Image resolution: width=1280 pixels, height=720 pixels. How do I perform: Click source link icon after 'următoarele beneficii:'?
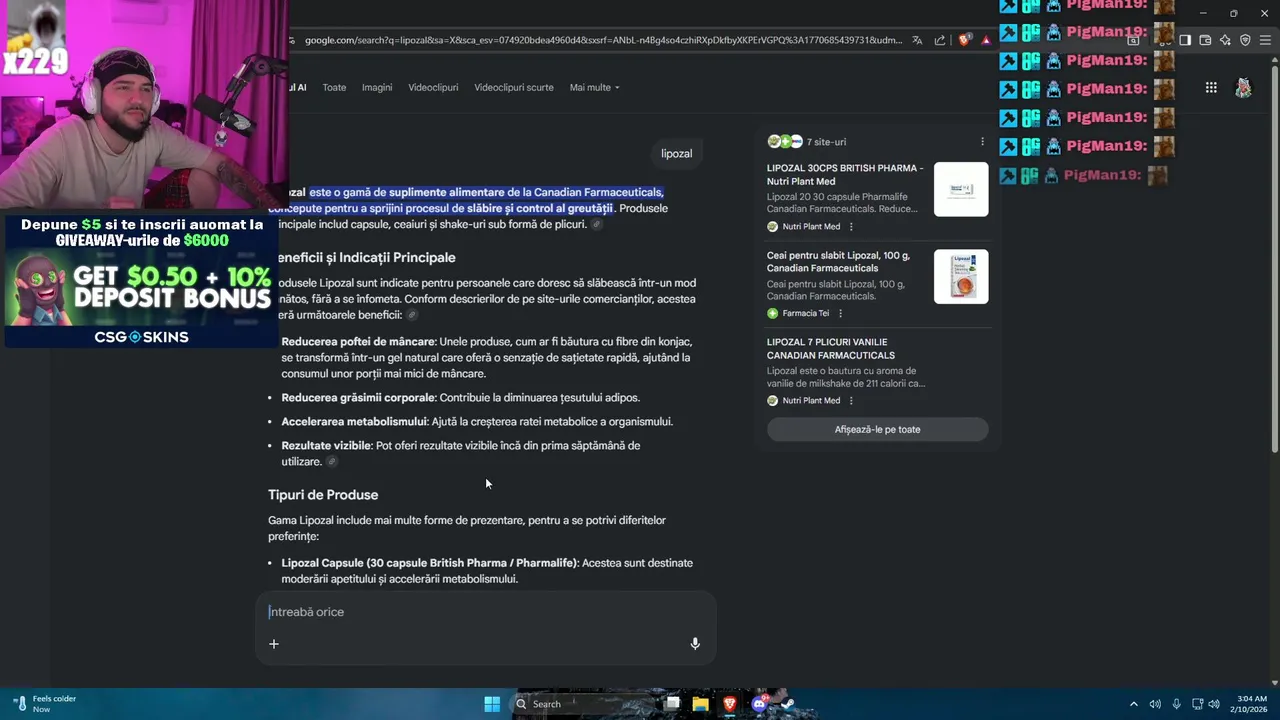[412, 315]
